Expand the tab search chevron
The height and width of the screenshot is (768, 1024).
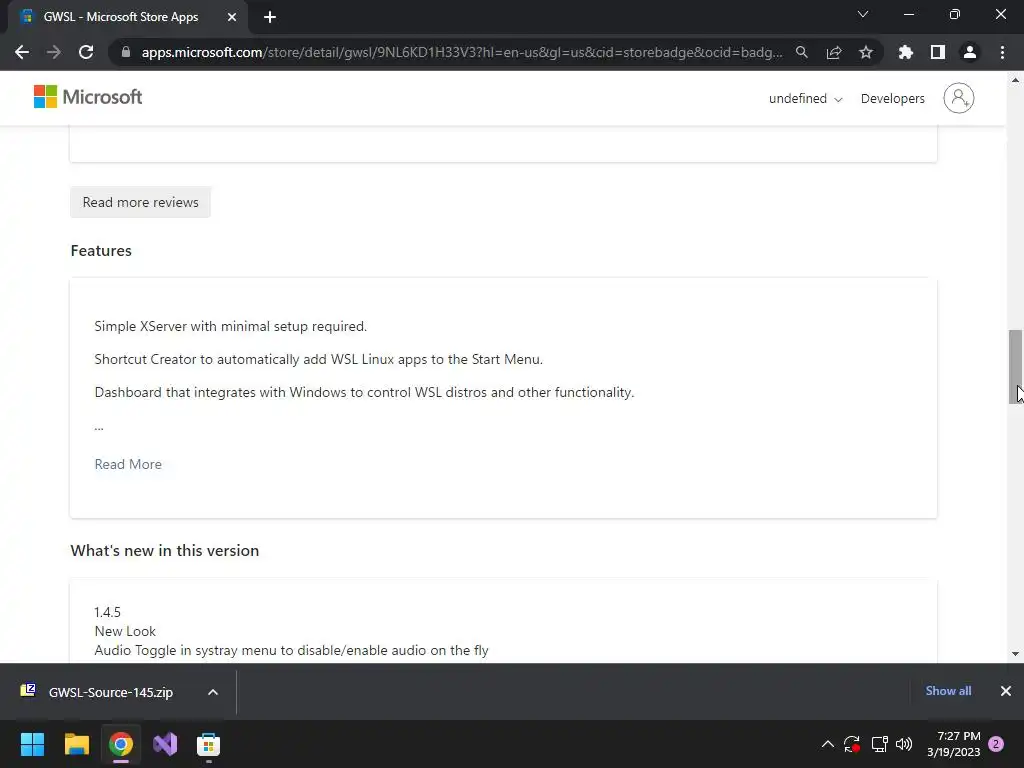(x=863, y=14)
